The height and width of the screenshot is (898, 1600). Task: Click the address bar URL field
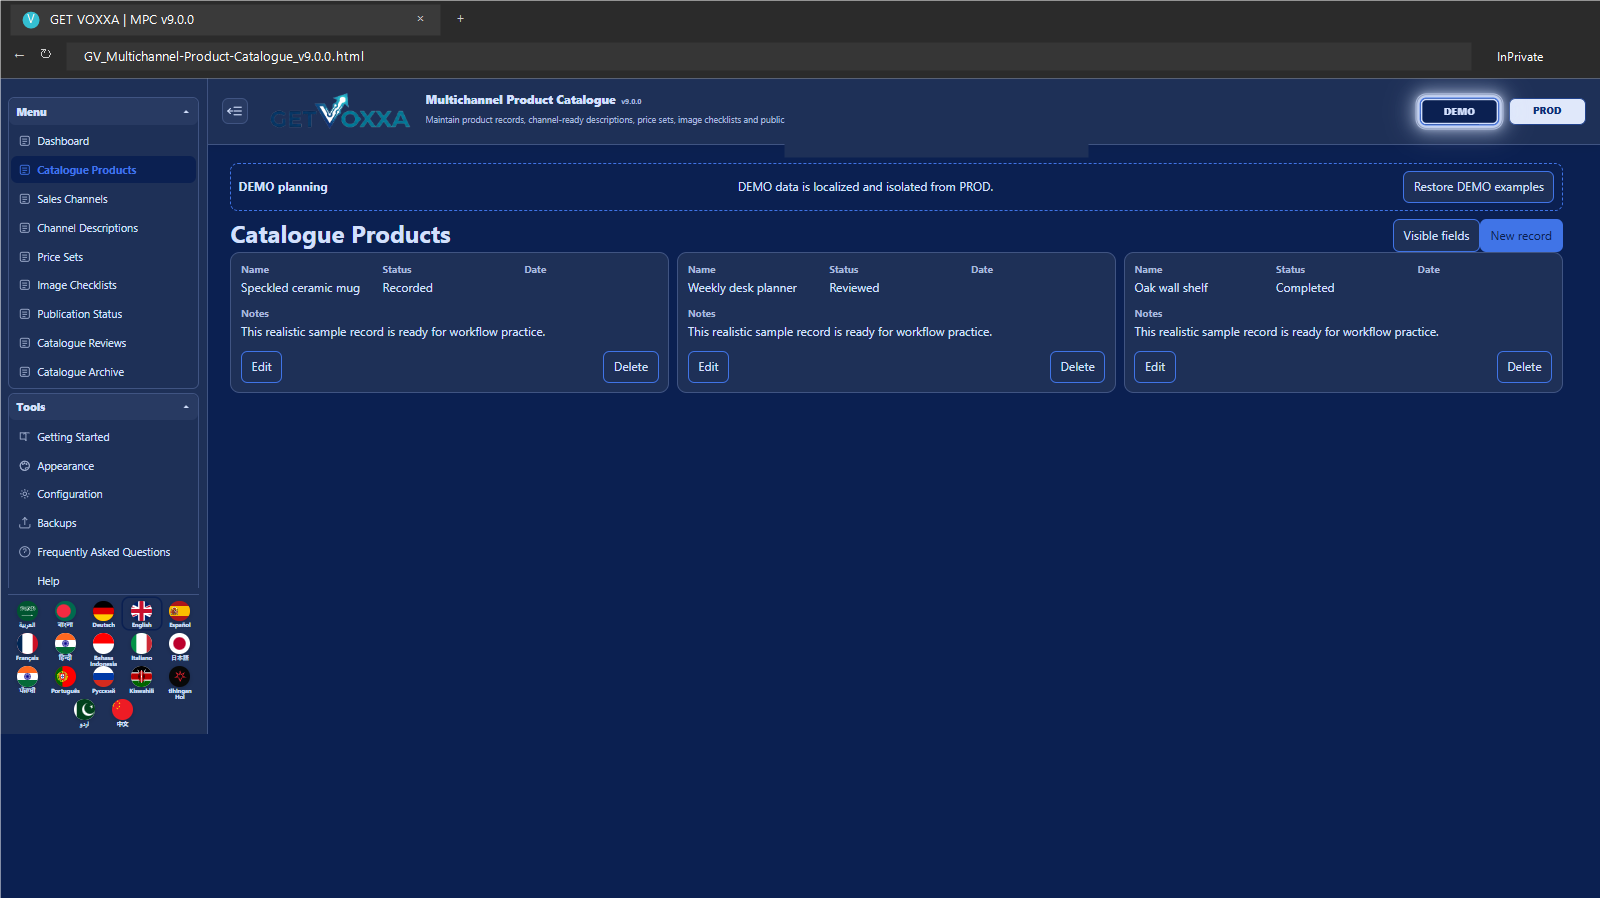point(769,56)
